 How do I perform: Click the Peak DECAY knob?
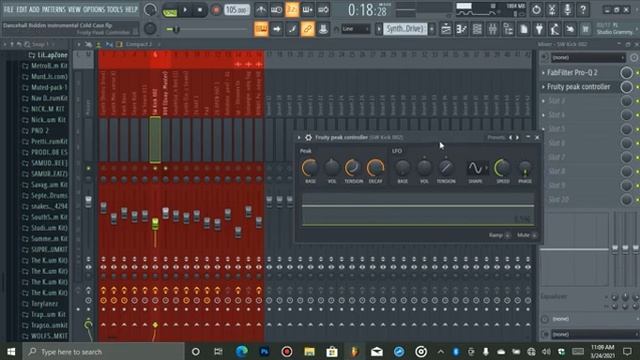click(x=375, y=168)
